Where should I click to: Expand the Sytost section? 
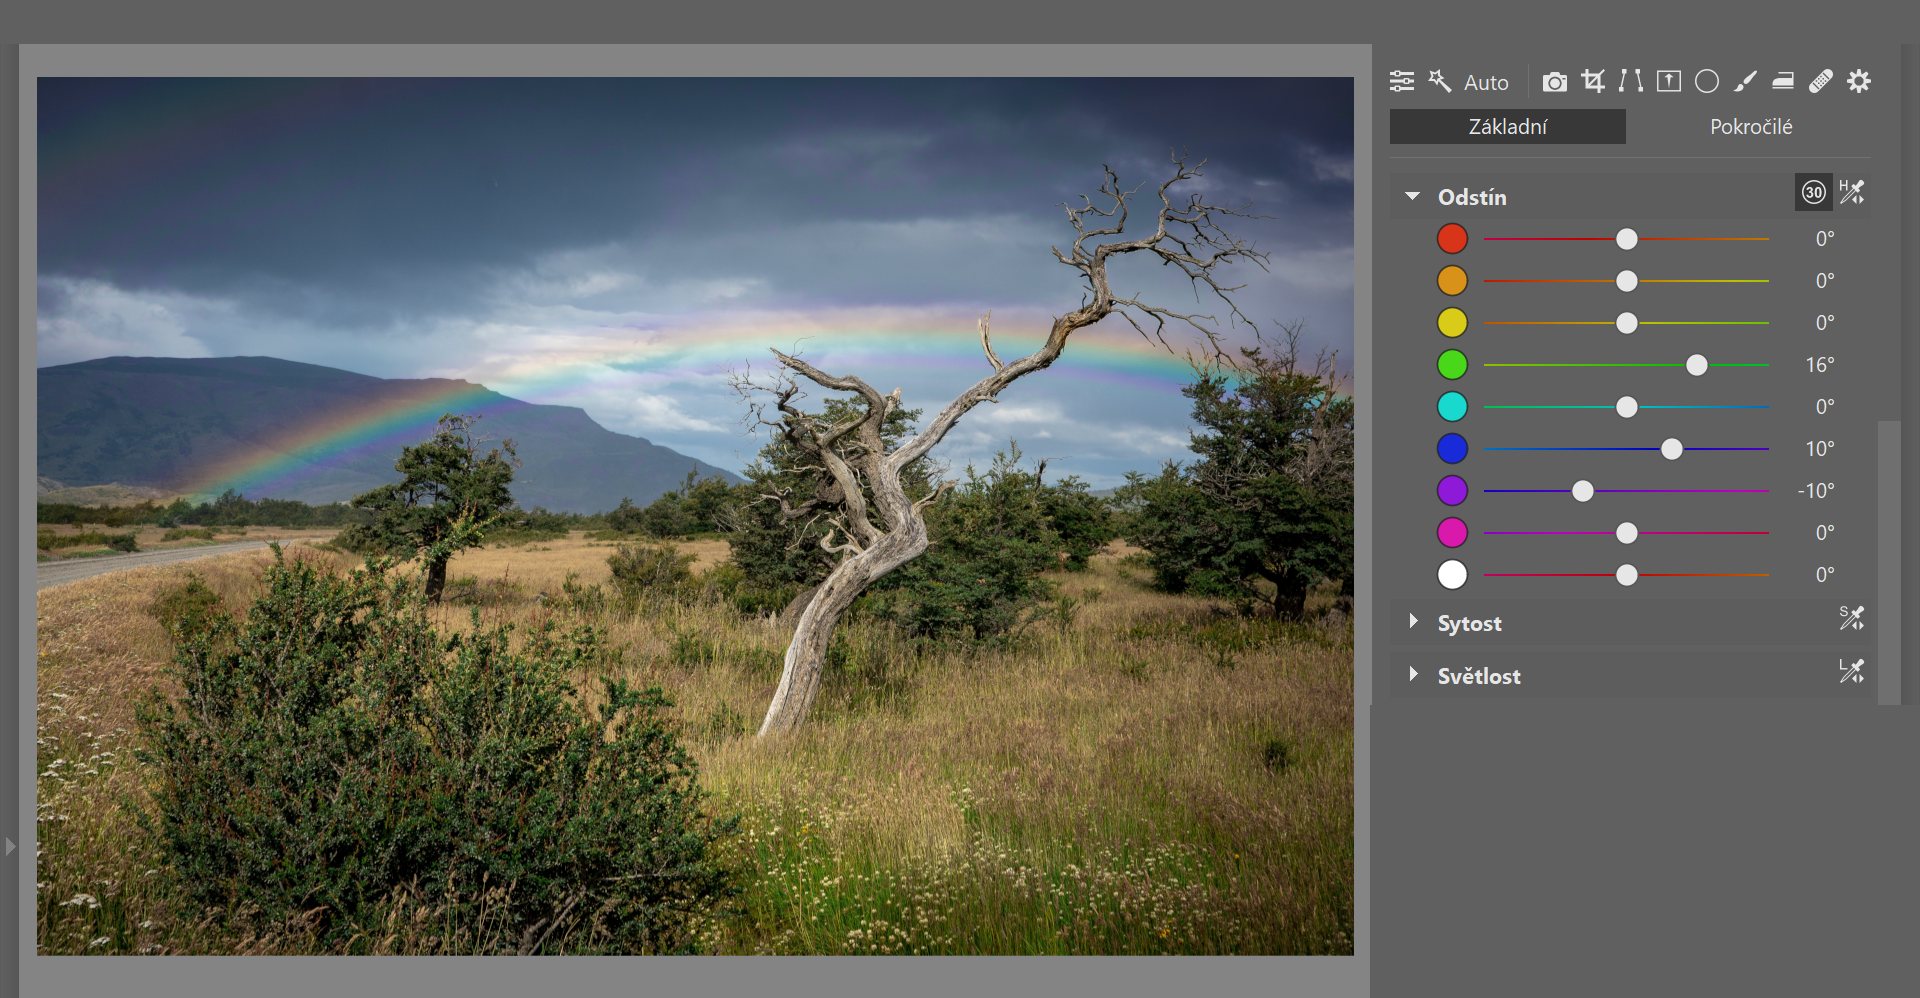pyautogui.click(x=1413, y=621)
